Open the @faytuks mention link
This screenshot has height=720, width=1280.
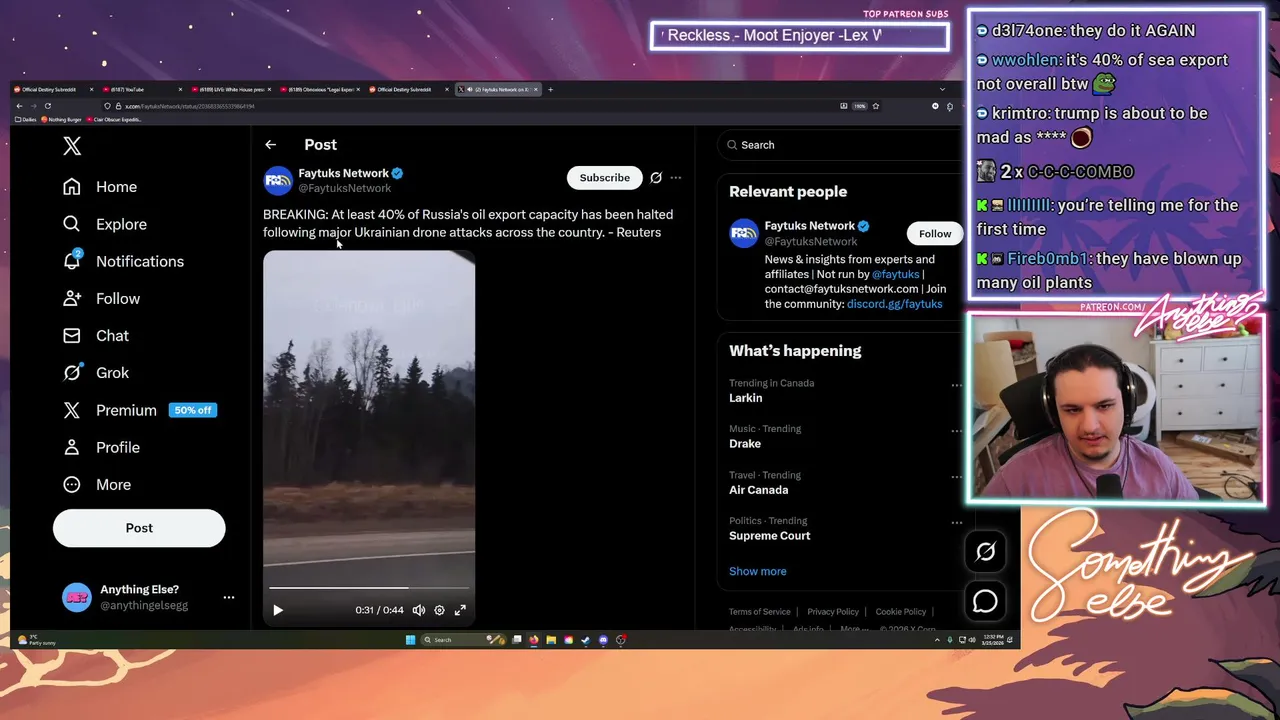pyautogui.click(x=895, y=274)
